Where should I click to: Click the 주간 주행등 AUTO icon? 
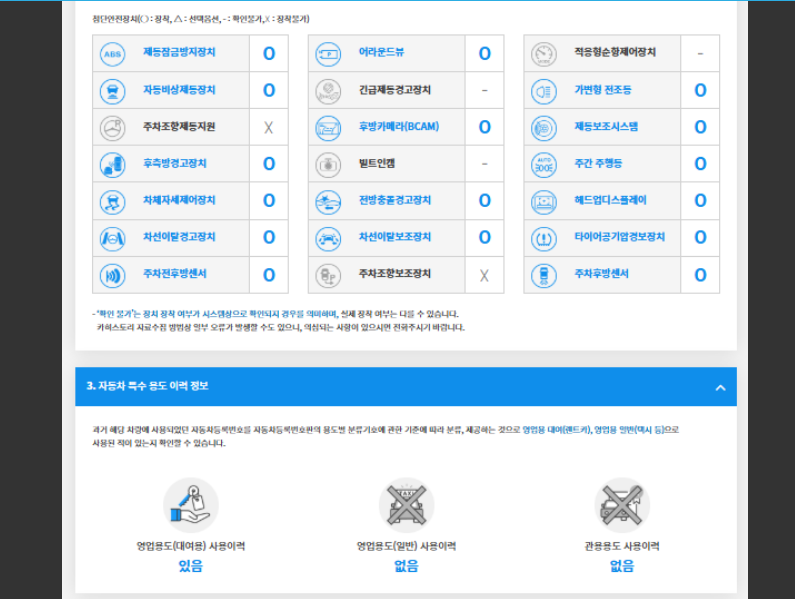544,165
